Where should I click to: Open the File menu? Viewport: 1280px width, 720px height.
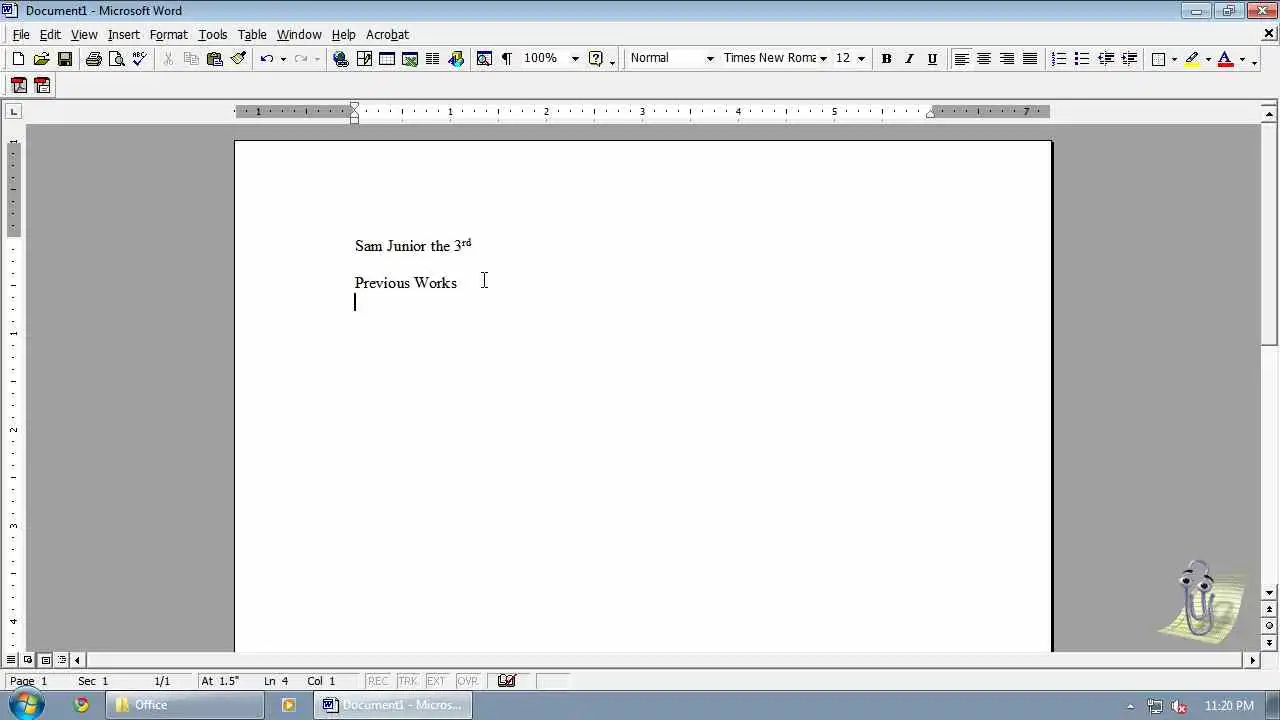point(21,34)
